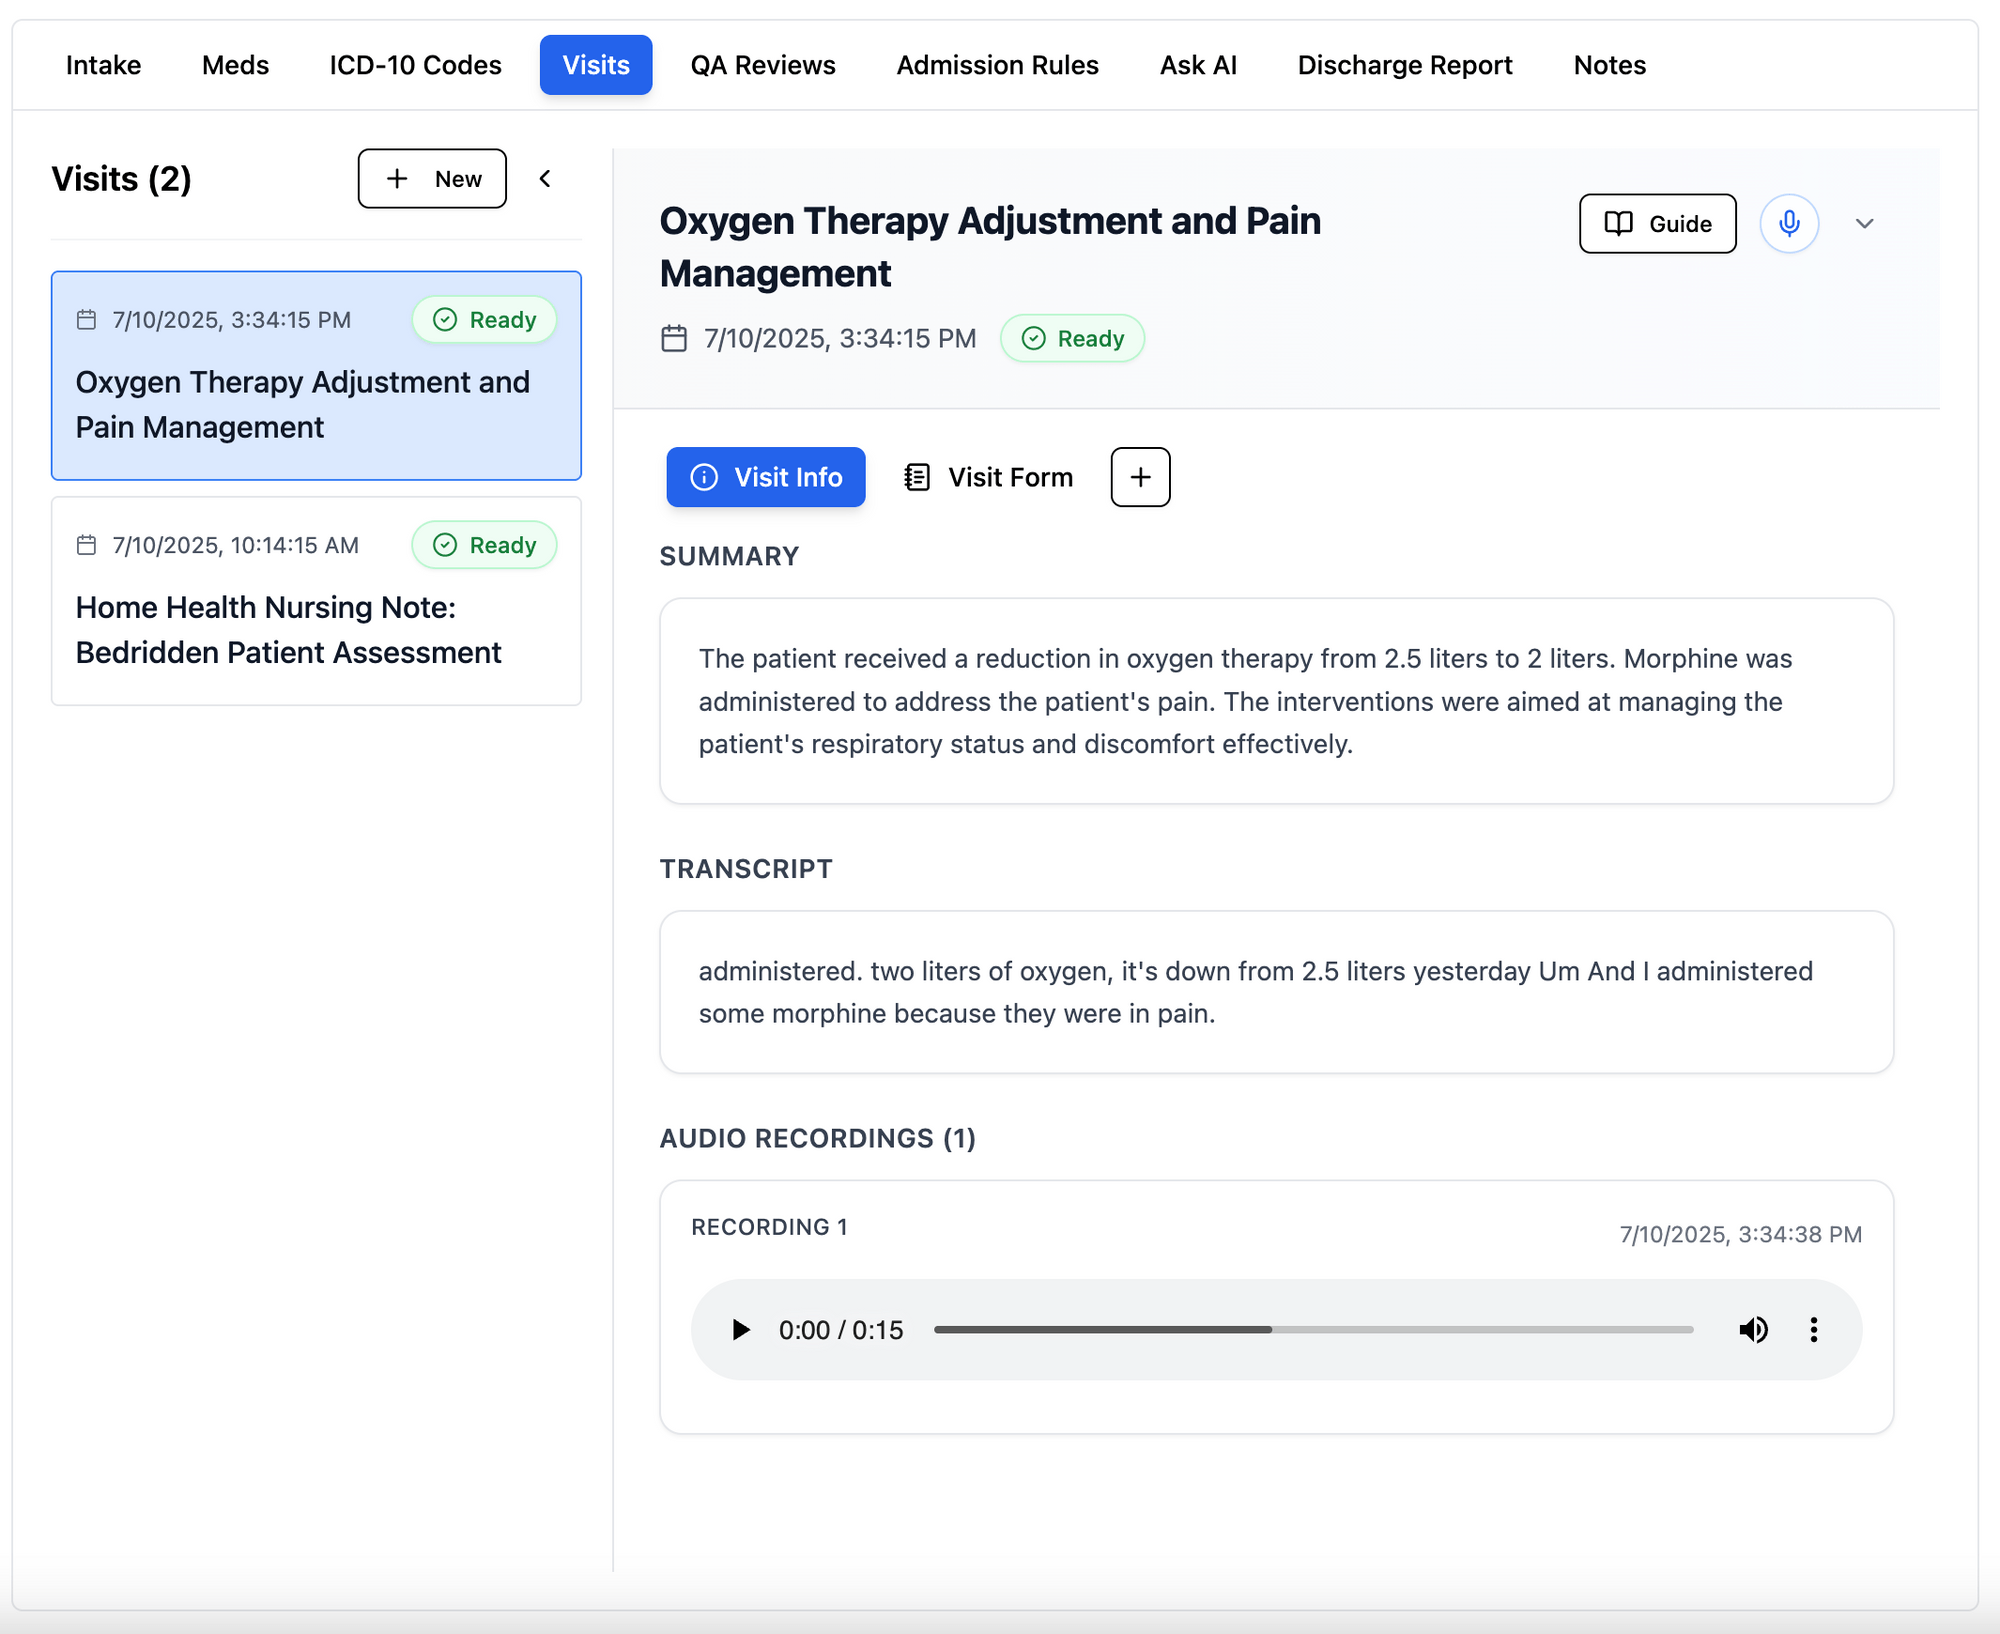Image resolution: width=2000 pixels, height=1634 pixels.
Task: Expand the chevron next to microphone
Action: click(1864, 223)
